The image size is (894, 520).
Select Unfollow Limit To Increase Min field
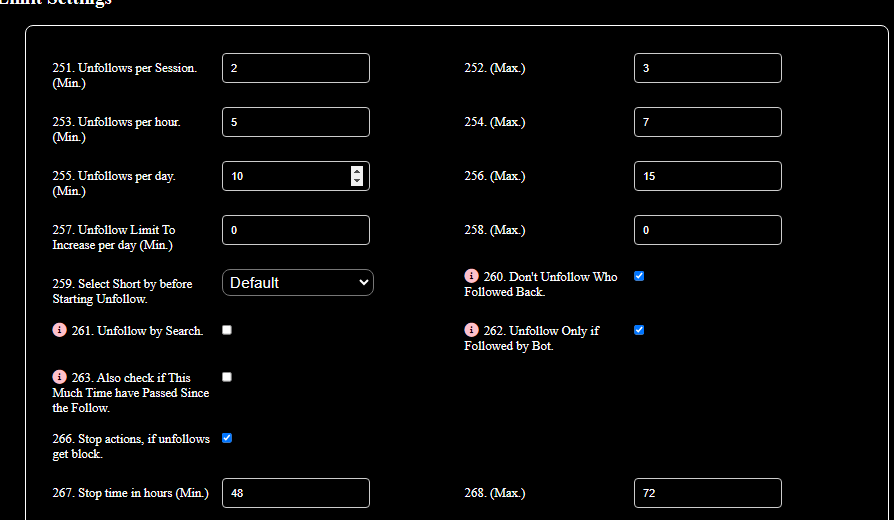click(296, 230)
